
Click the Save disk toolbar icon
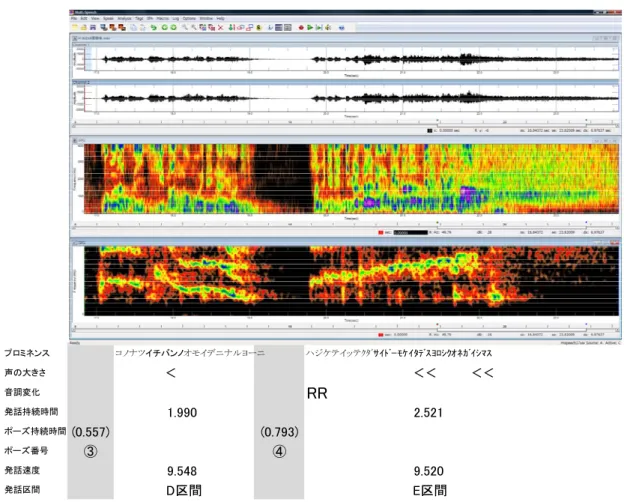tap(93, 27)
